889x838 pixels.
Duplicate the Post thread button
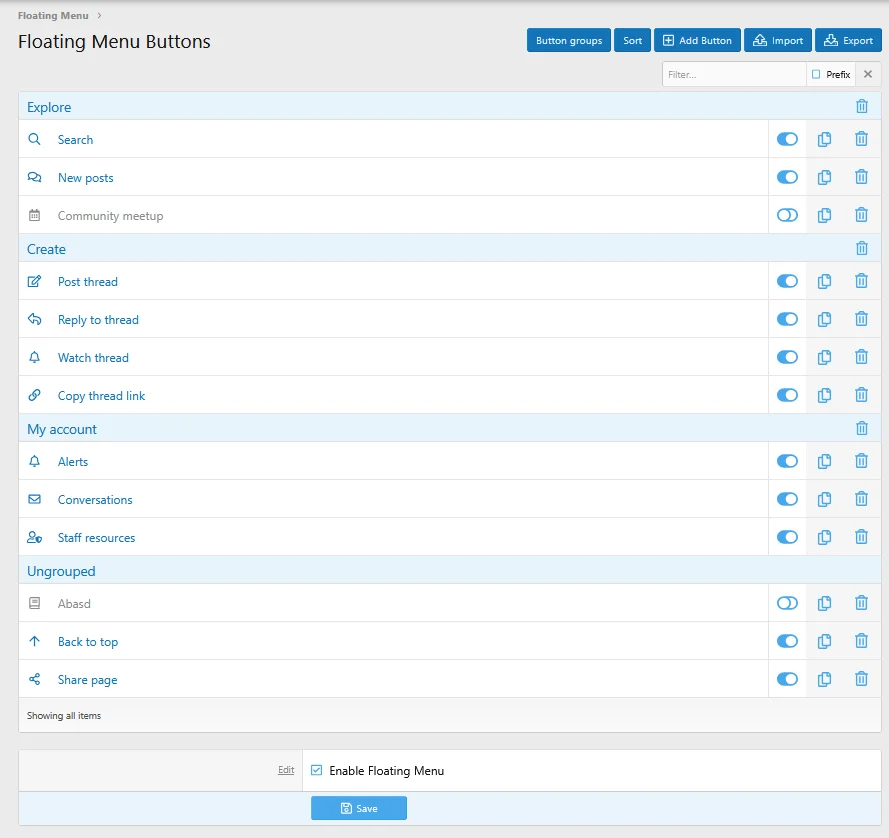[x=824, y=281]
